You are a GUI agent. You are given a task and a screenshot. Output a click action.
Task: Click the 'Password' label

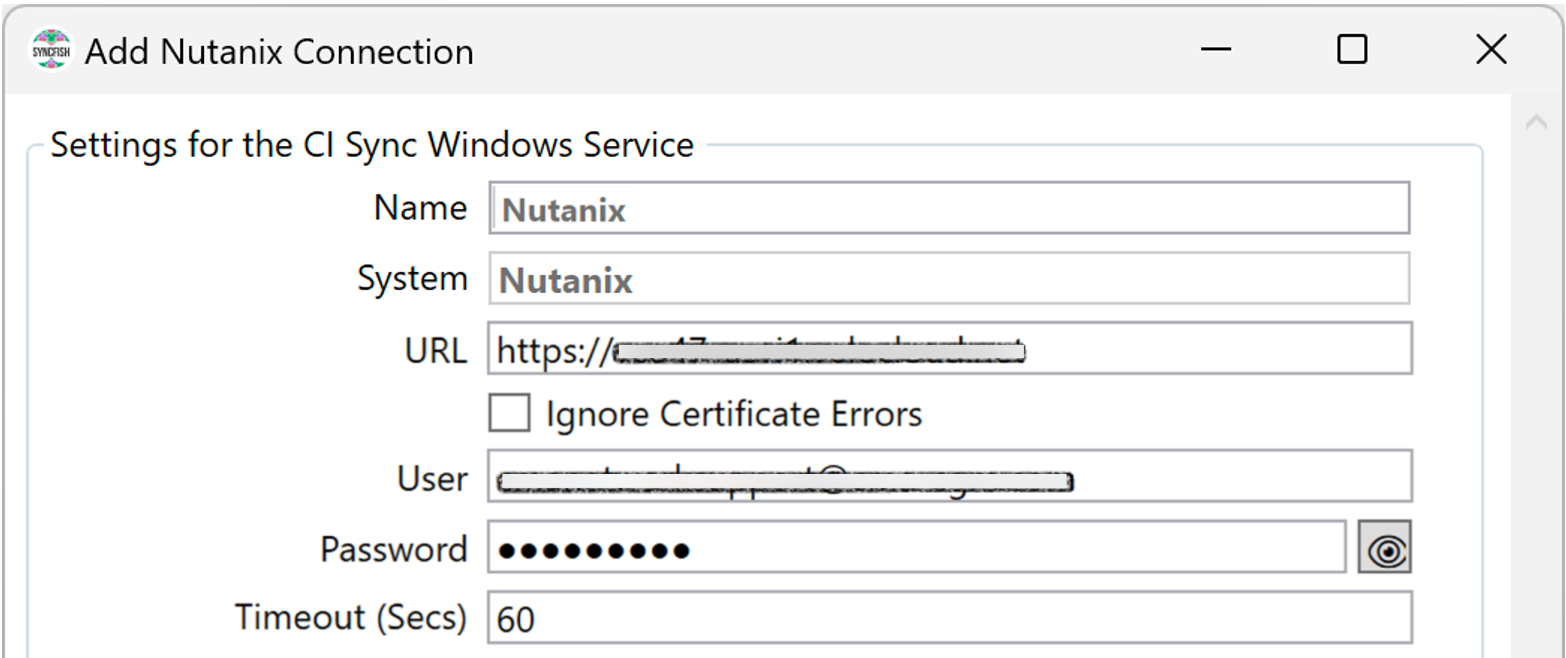[x=393, y=548]
